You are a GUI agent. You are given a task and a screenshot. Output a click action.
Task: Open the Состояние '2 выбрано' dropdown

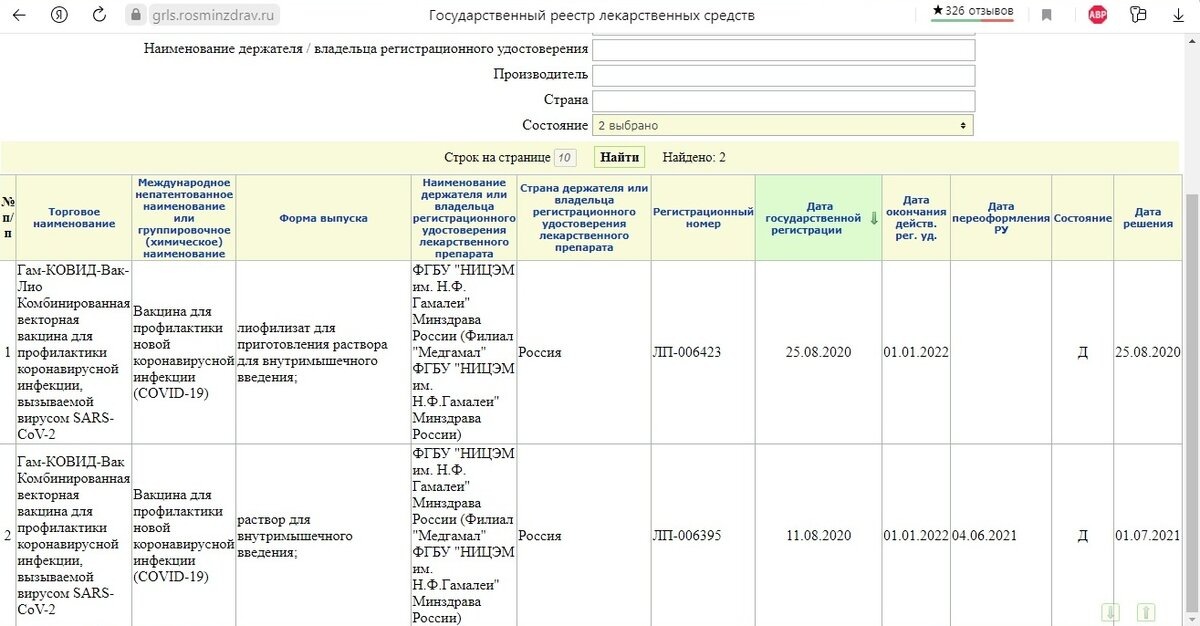(x=783, y=126)
